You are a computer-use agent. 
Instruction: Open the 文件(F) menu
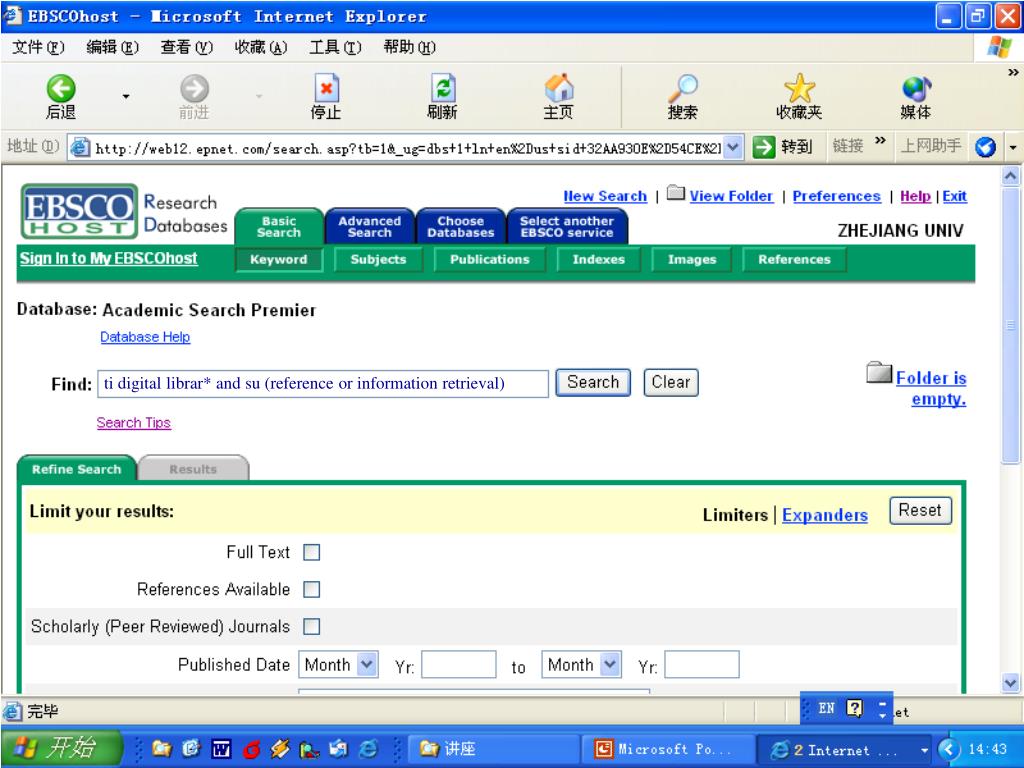coord(38,47)
